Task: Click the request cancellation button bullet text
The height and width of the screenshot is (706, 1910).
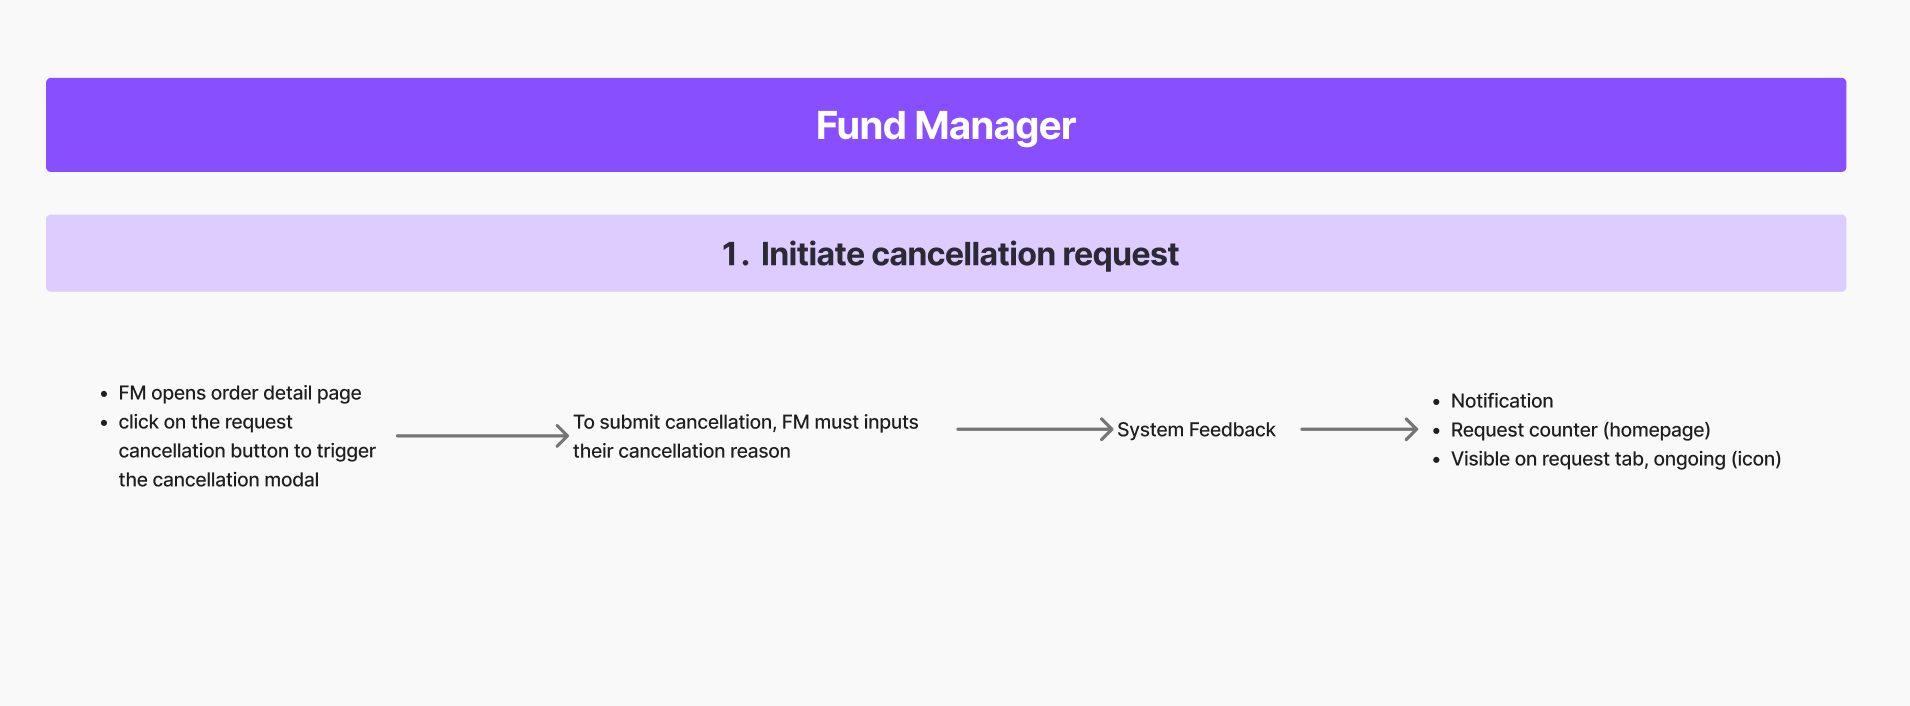Action: point(246,451)
